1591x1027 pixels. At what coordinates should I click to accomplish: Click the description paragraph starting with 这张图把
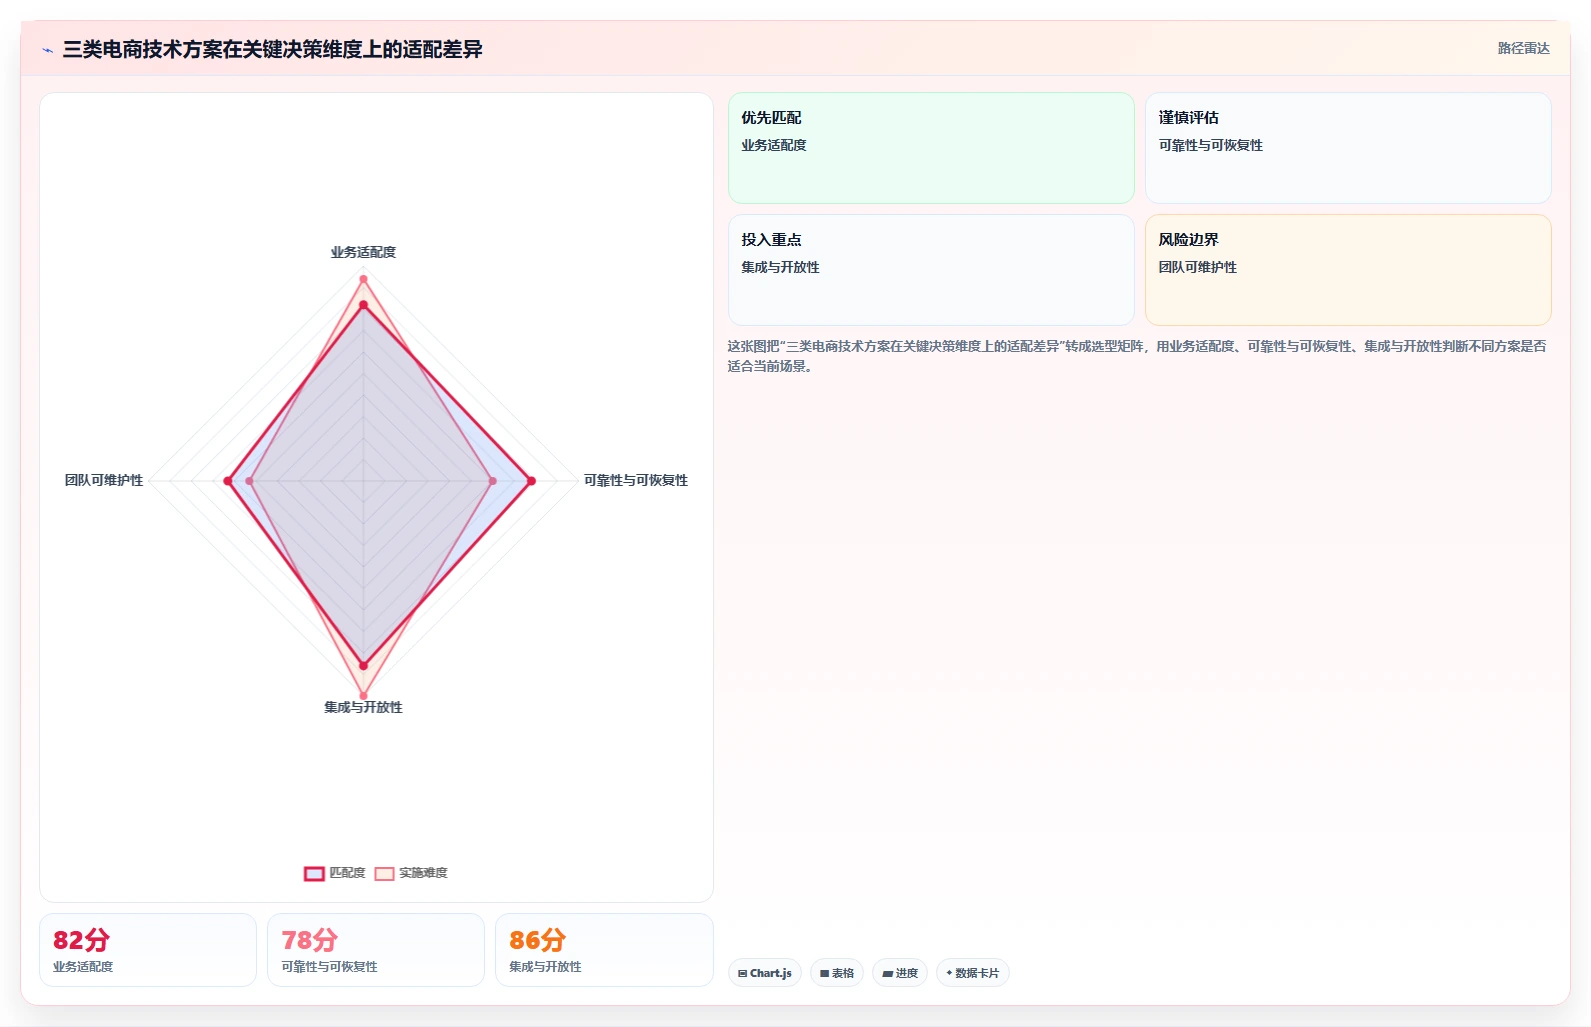coord(1137,356)
